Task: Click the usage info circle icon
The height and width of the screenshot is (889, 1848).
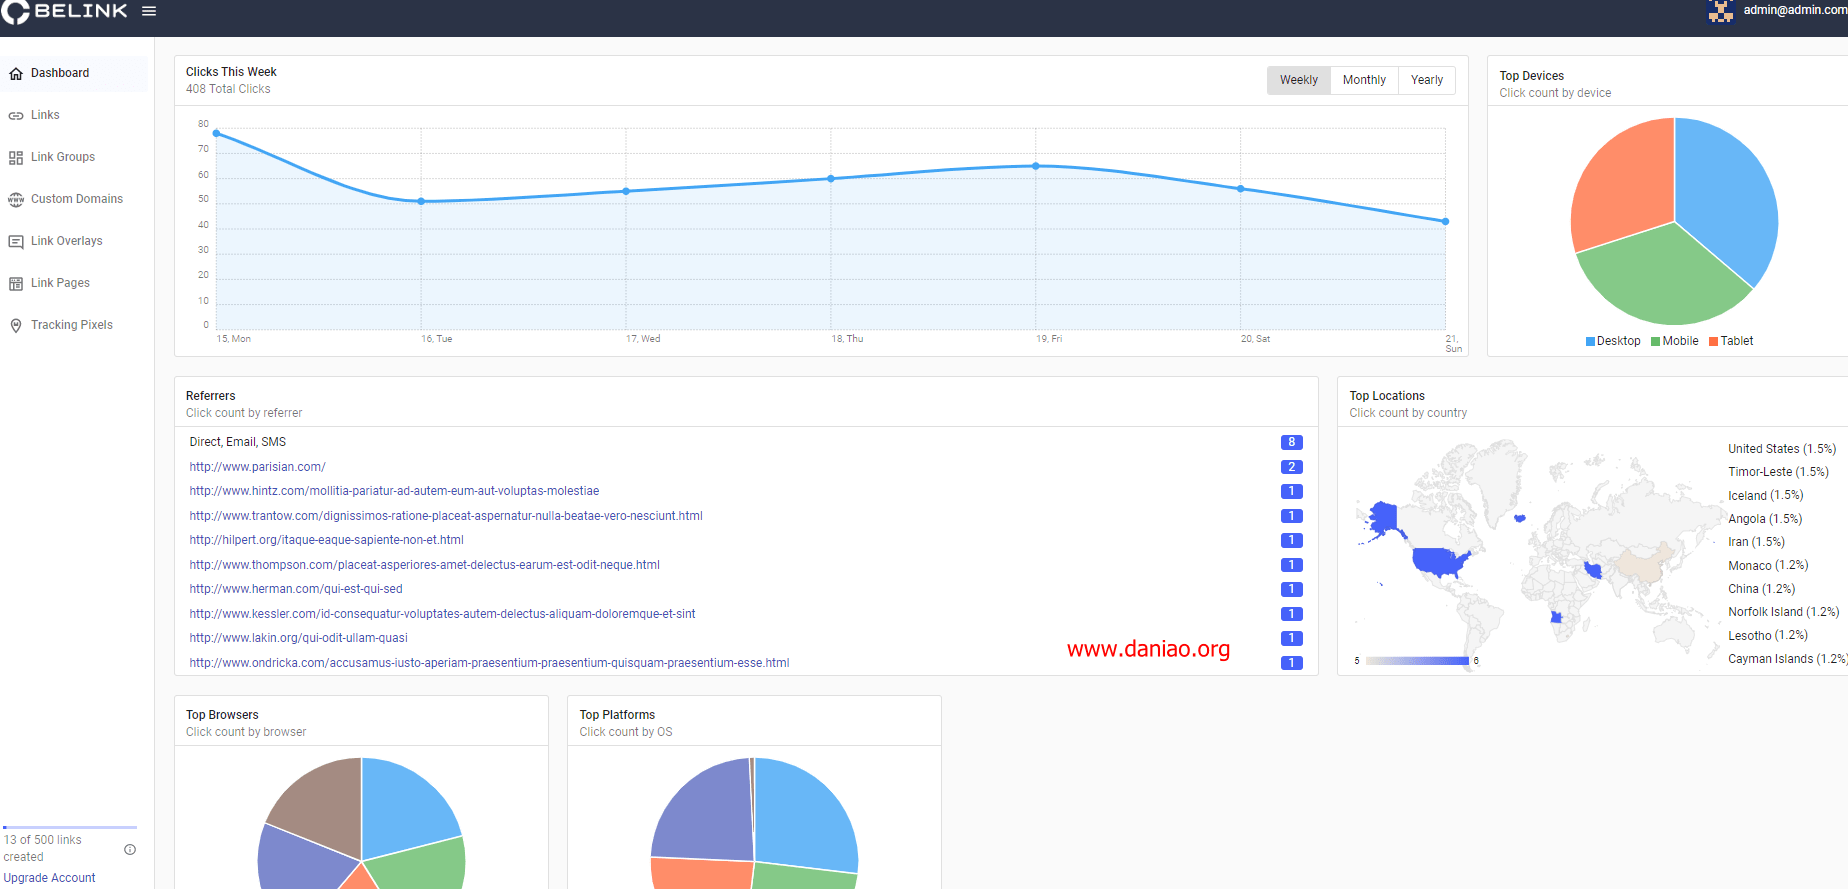Action: pos(130,850)
